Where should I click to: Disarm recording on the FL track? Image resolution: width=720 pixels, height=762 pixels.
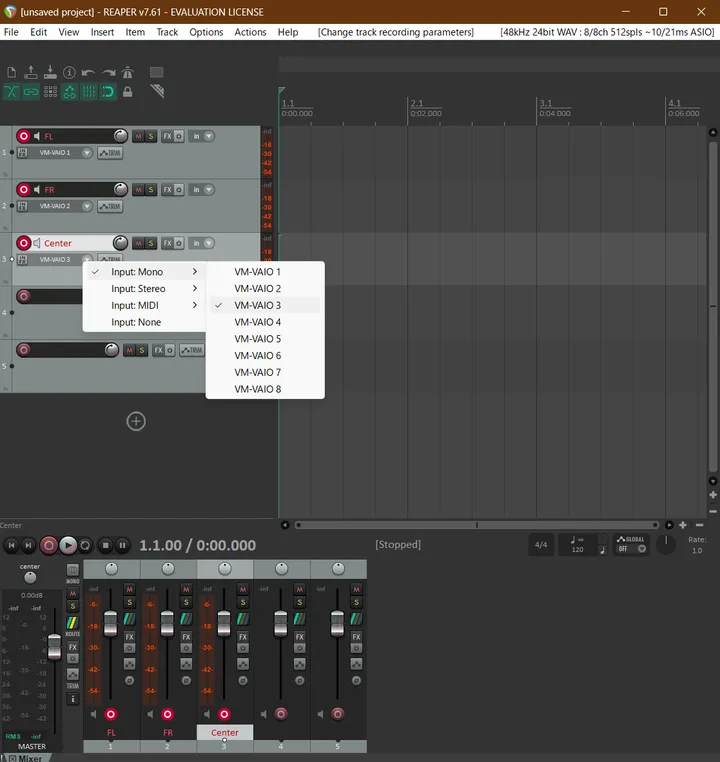[x=24, y=136]
